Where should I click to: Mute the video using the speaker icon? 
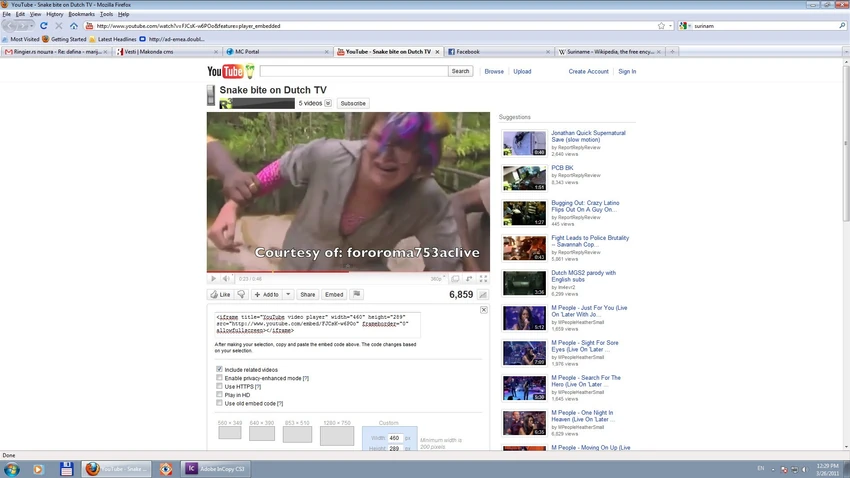click(226, 279)
